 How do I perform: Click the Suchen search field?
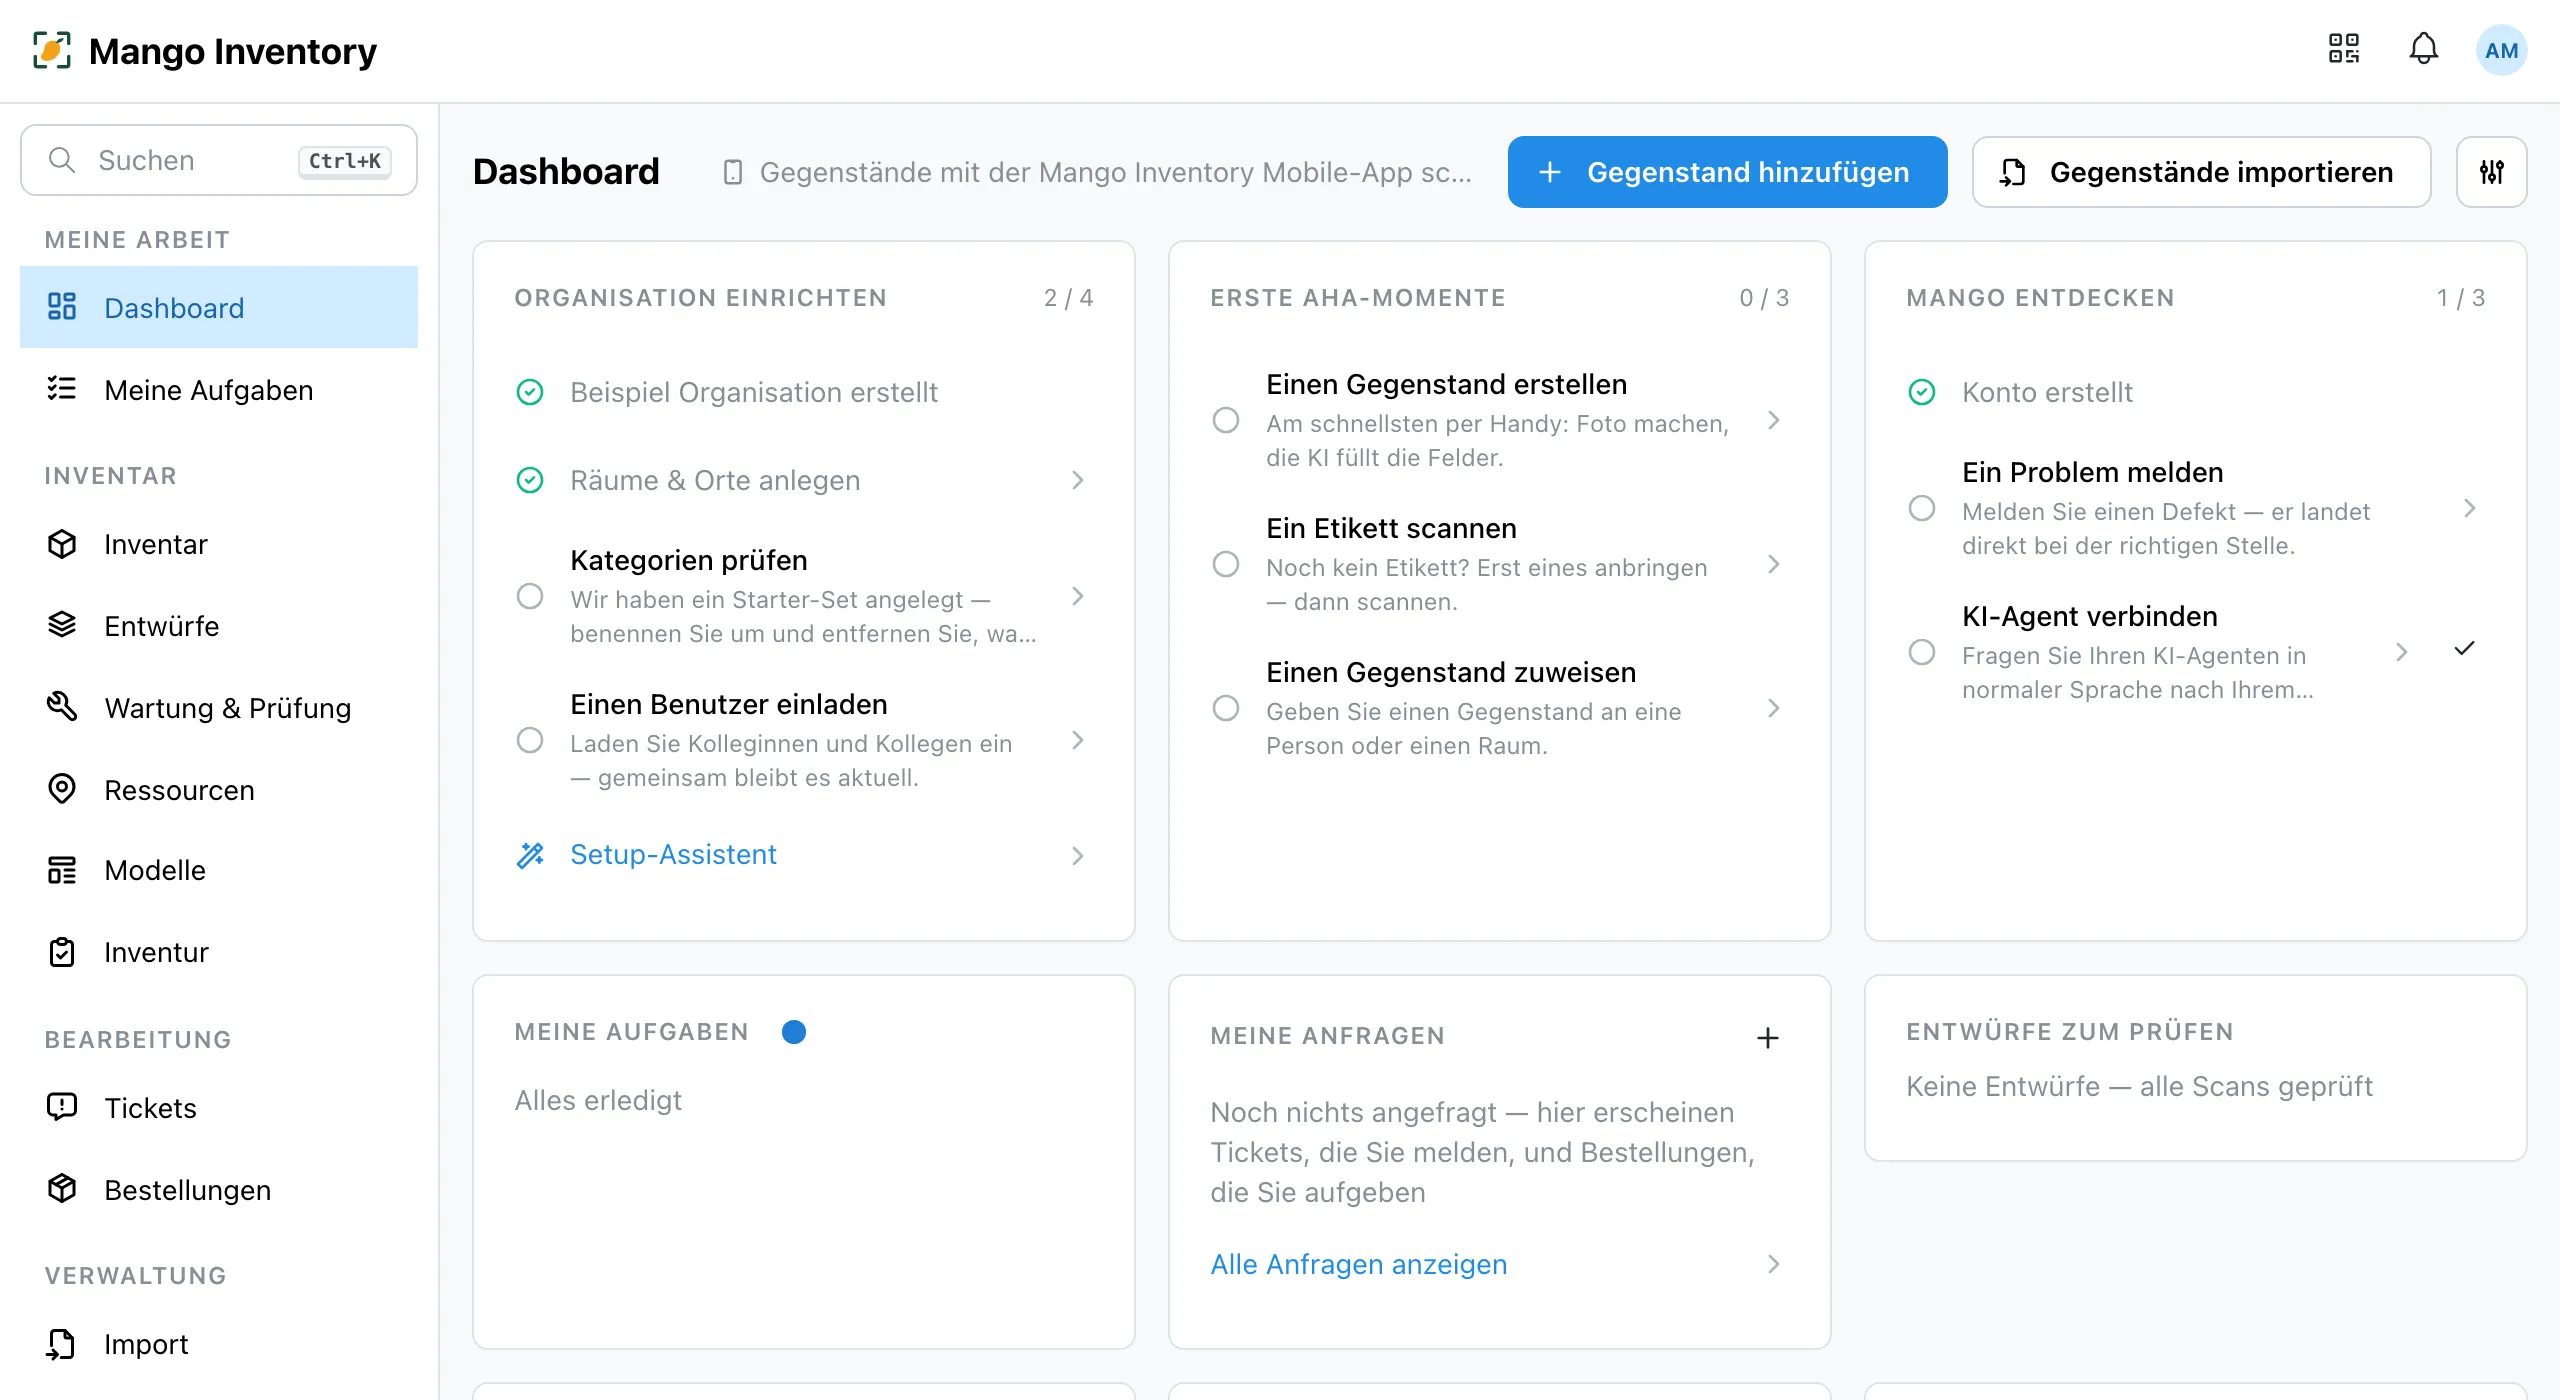point(219,160)
